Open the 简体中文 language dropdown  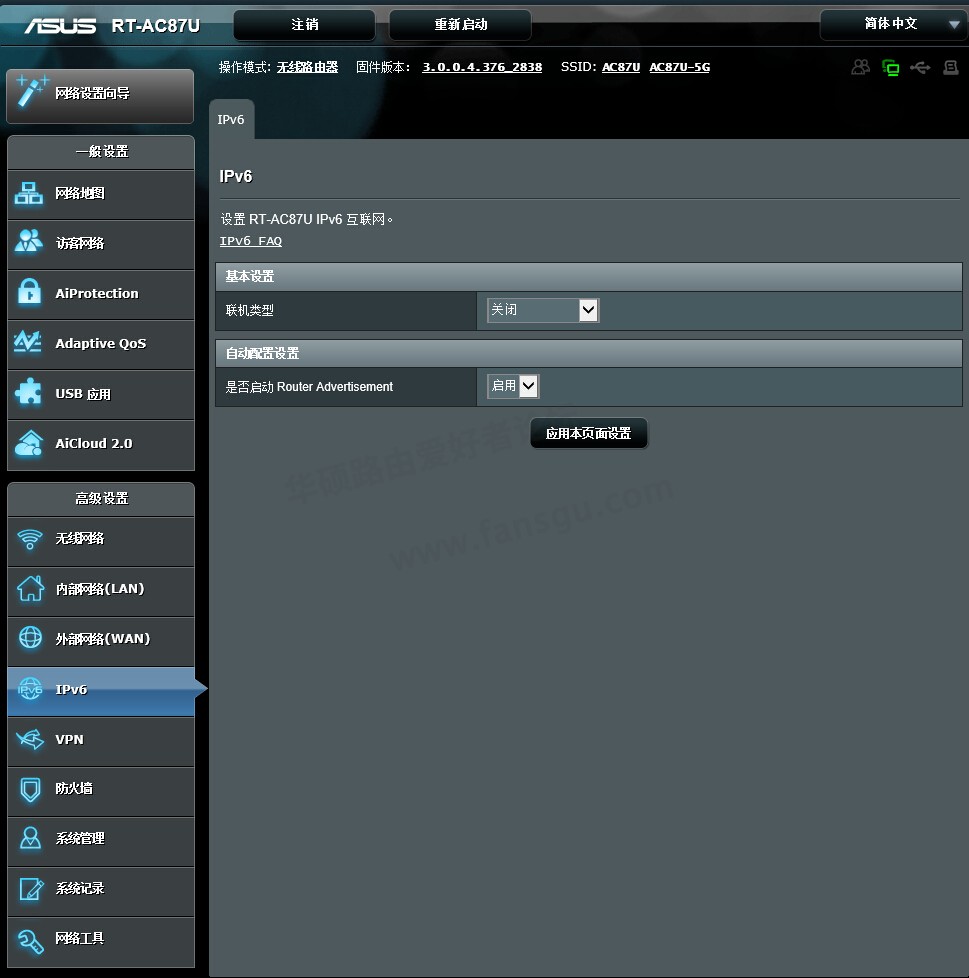click(x=894, y=24)
